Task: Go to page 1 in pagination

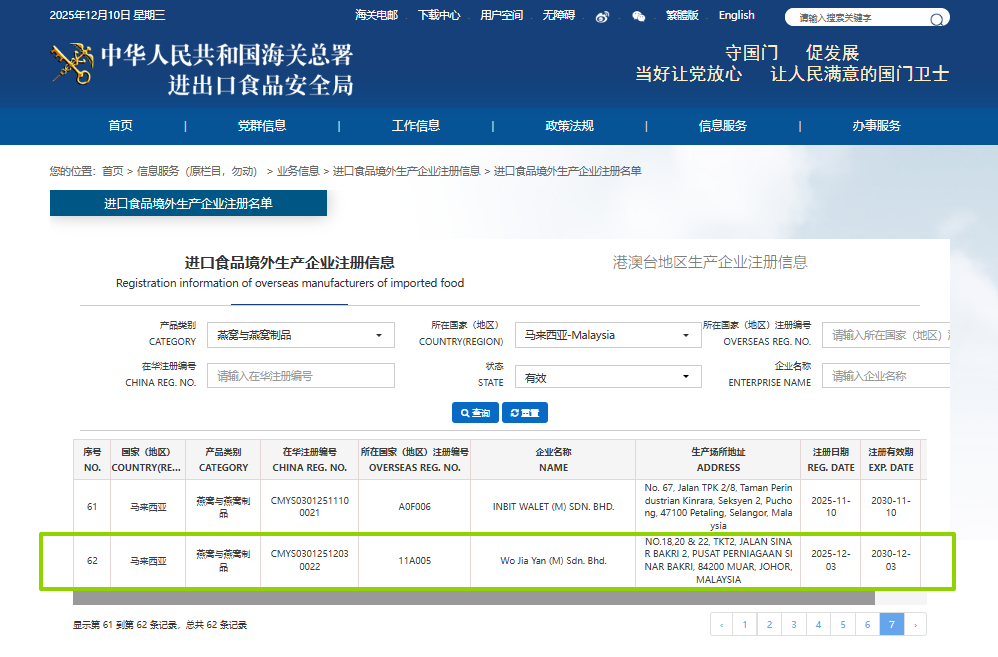Action: coord(745,625)
